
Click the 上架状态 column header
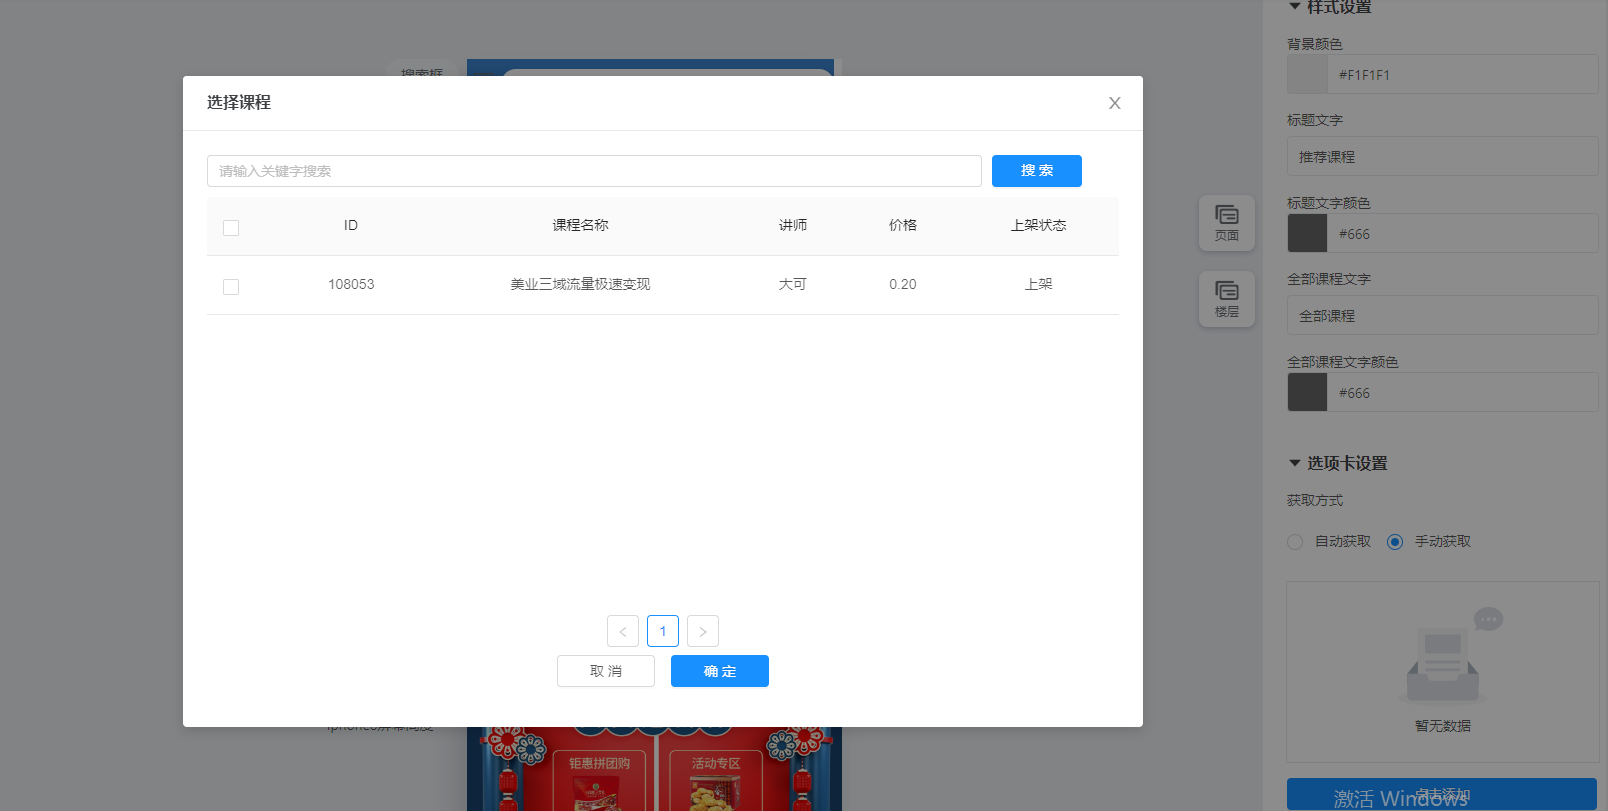(1038, 226)
